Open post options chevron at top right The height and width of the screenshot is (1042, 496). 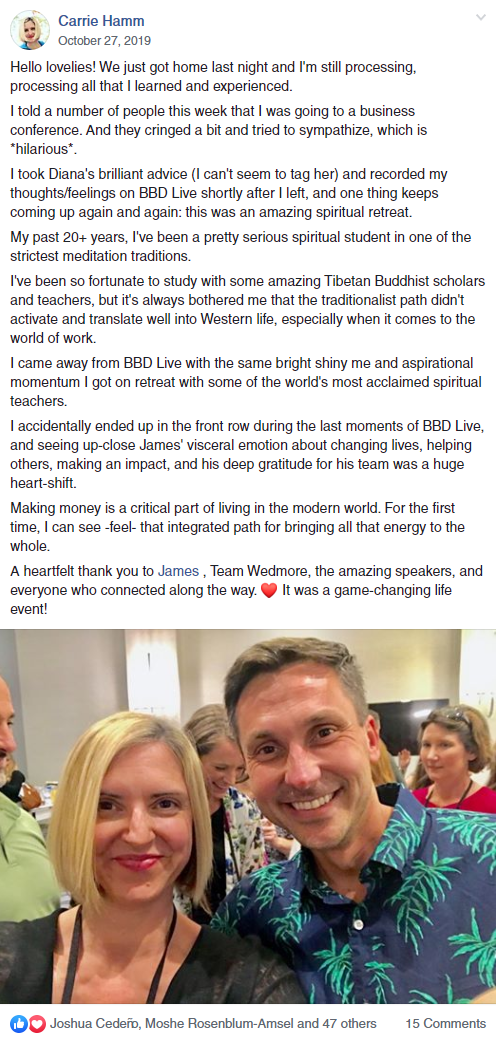481,17
